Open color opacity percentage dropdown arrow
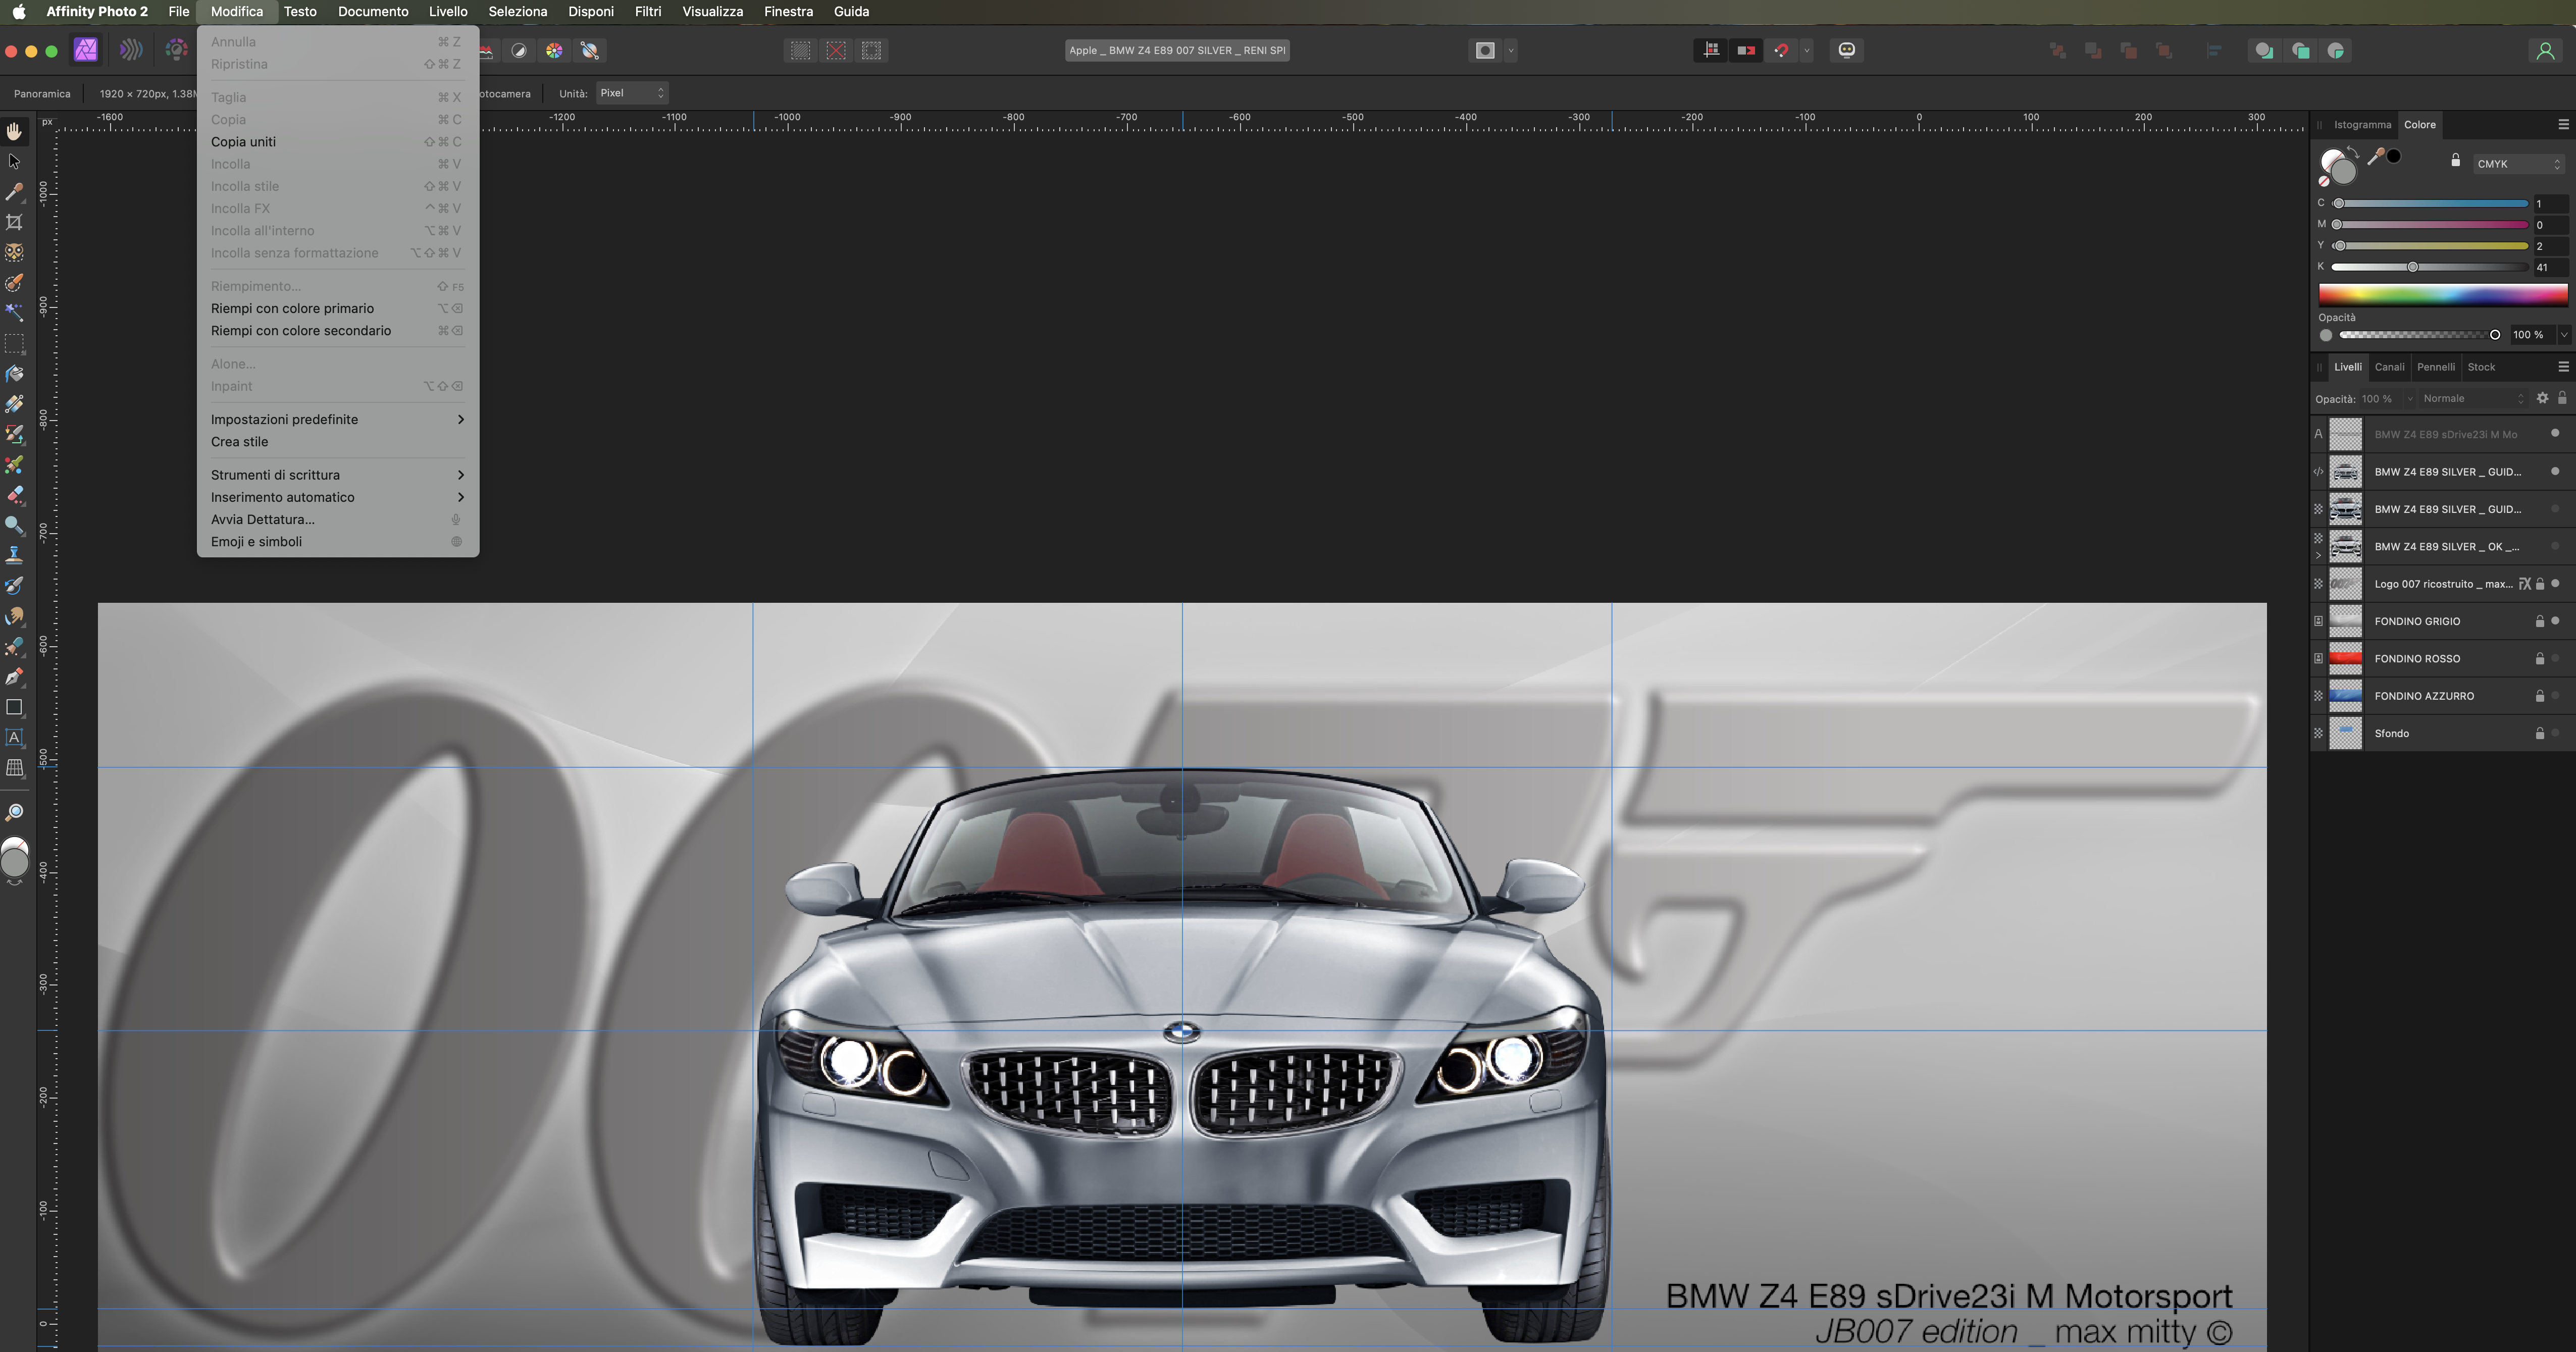 [2563, 335]
